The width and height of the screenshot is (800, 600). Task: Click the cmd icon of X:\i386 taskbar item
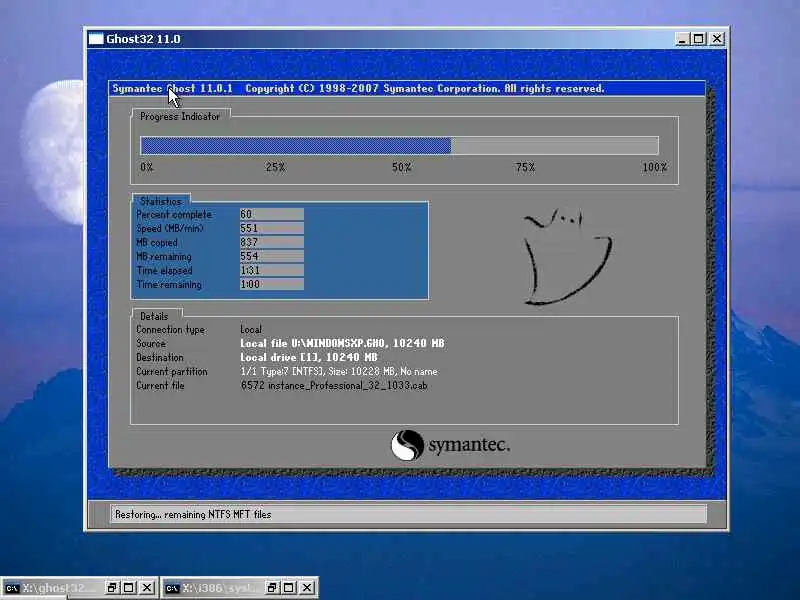coord(172,588)
